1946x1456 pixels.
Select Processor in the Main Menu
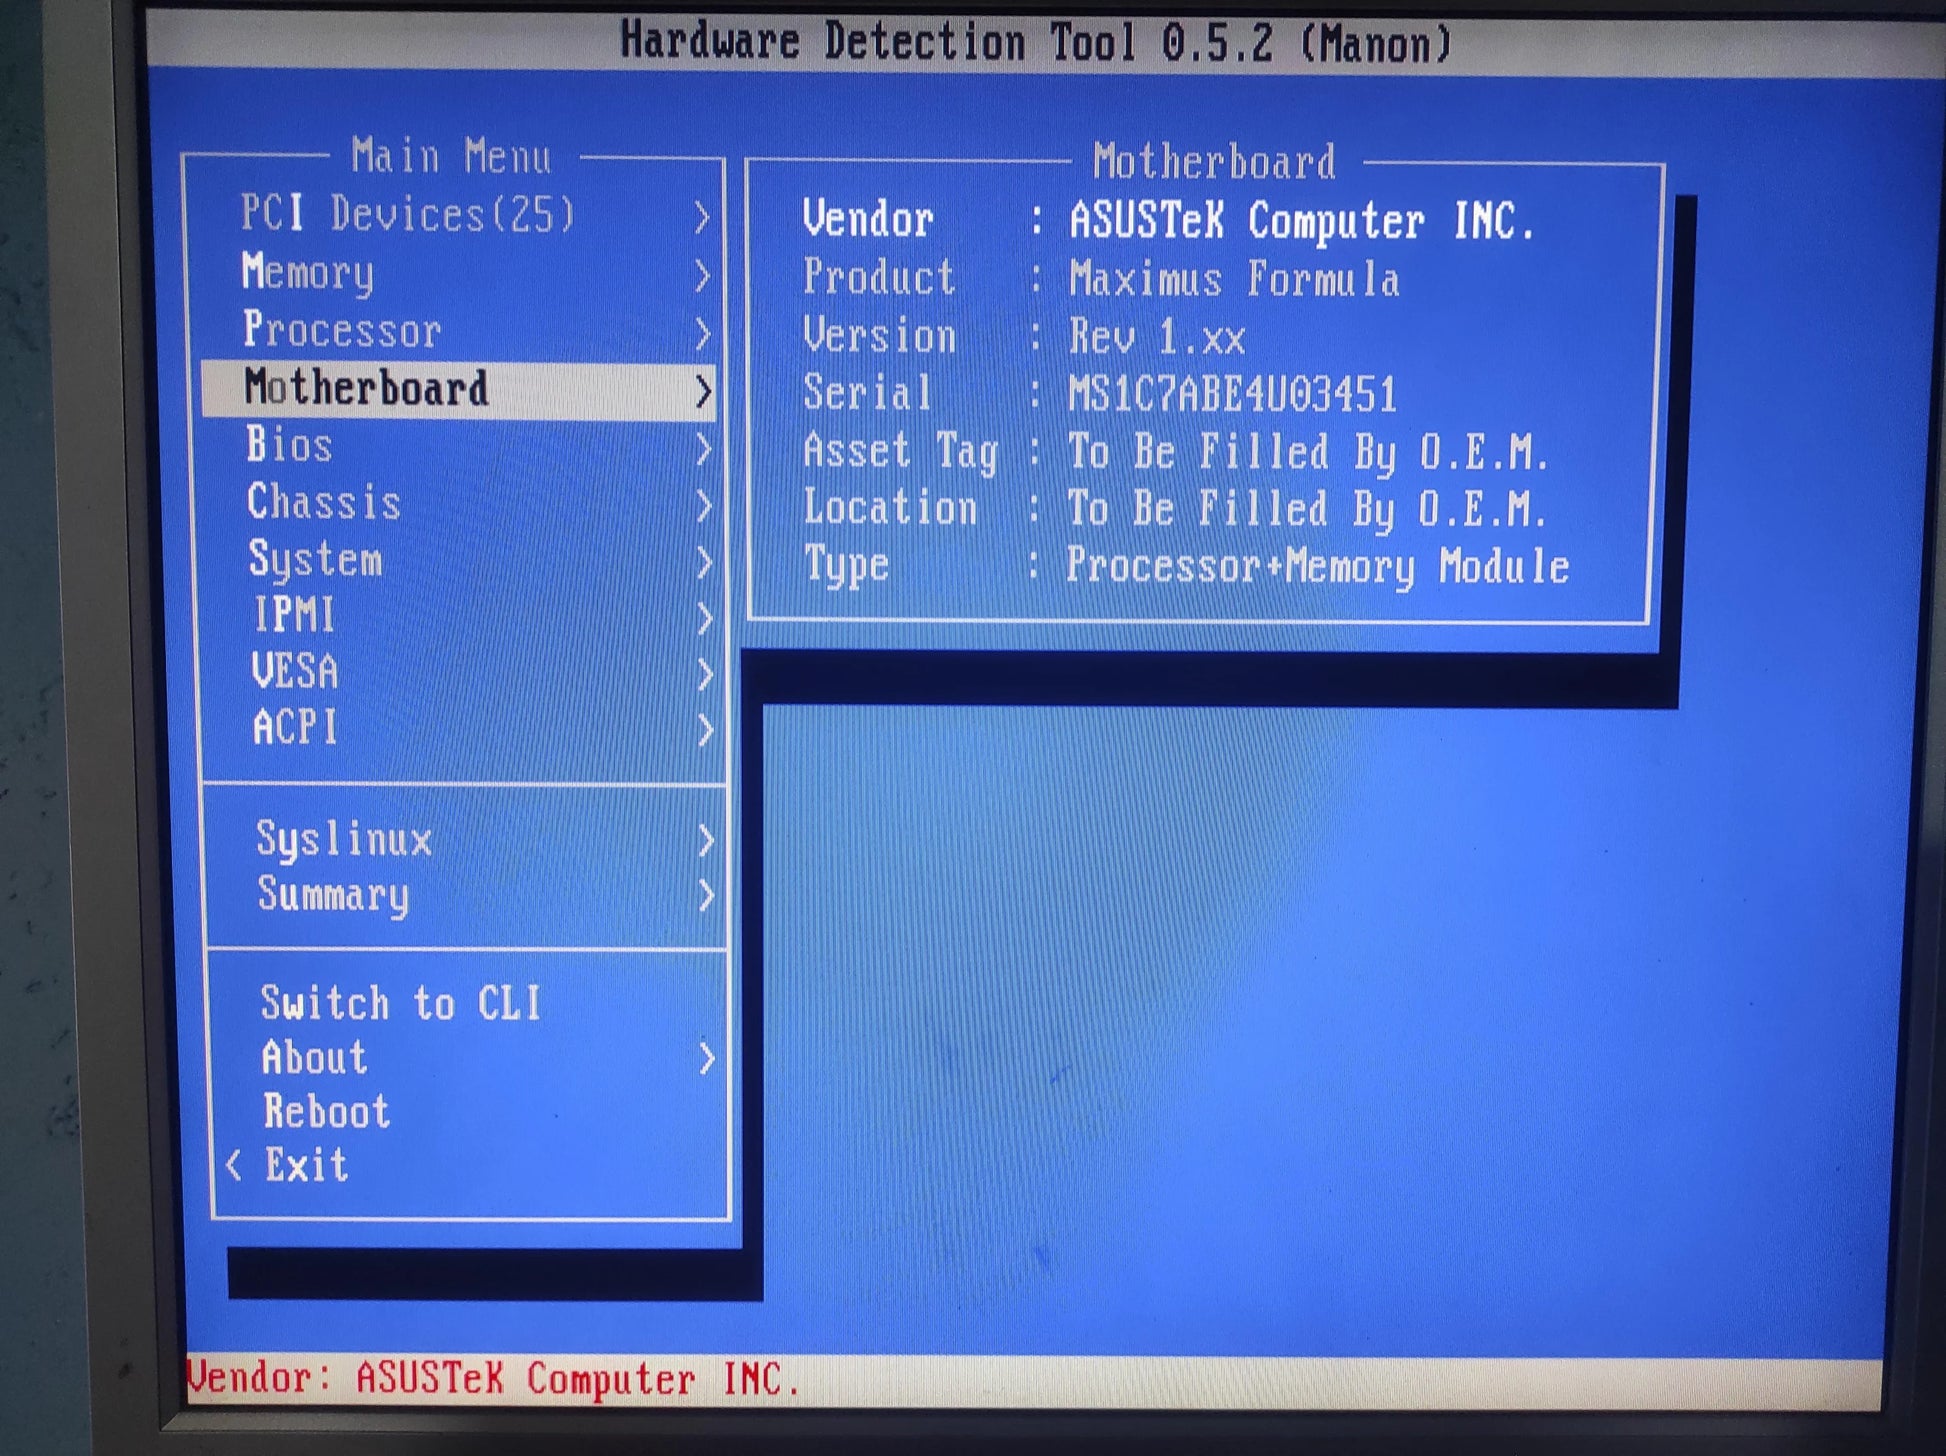click(x=342, y=330)
